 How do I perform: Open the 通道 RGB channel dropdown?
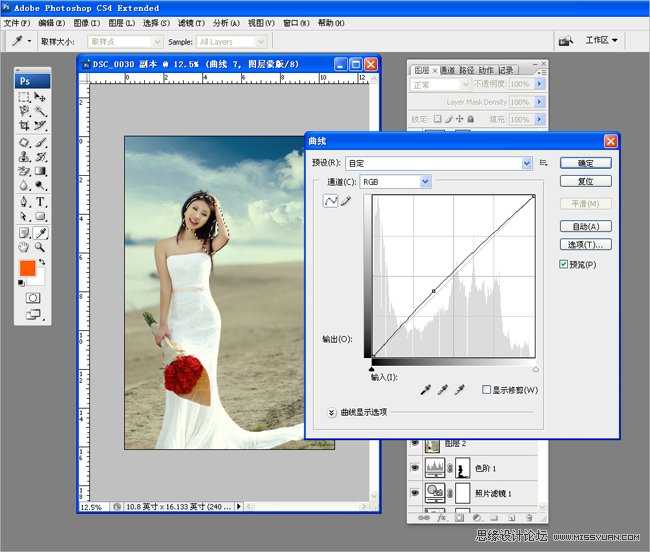click(425, 181)
